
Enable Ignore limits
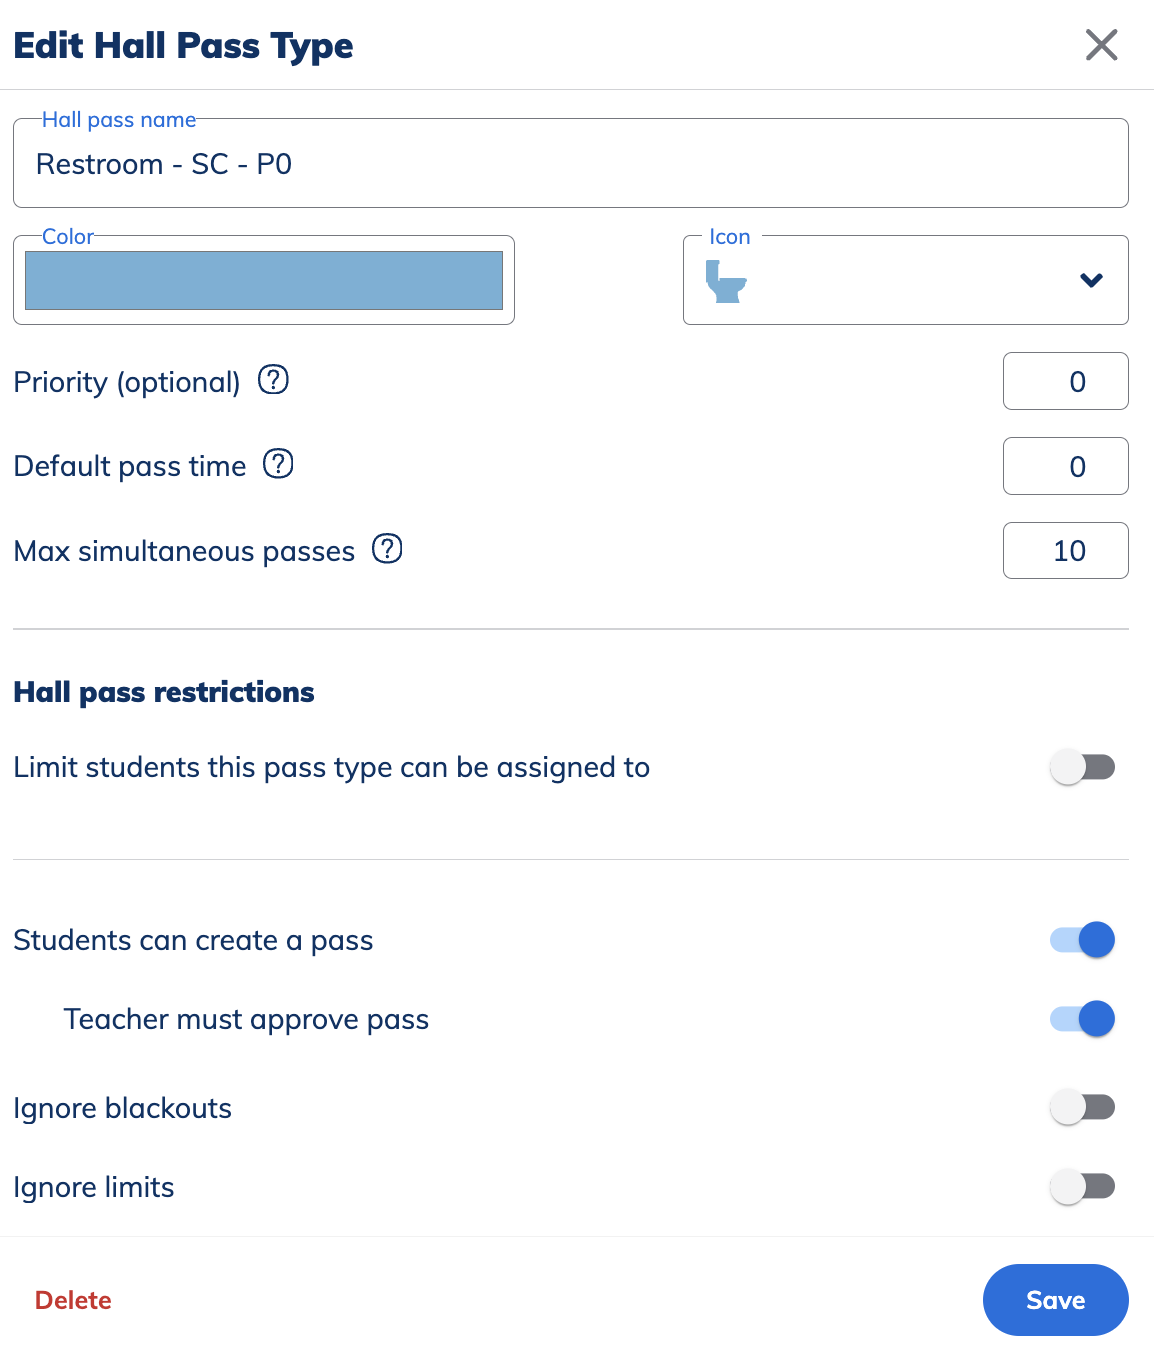tap(1082, 1186)
